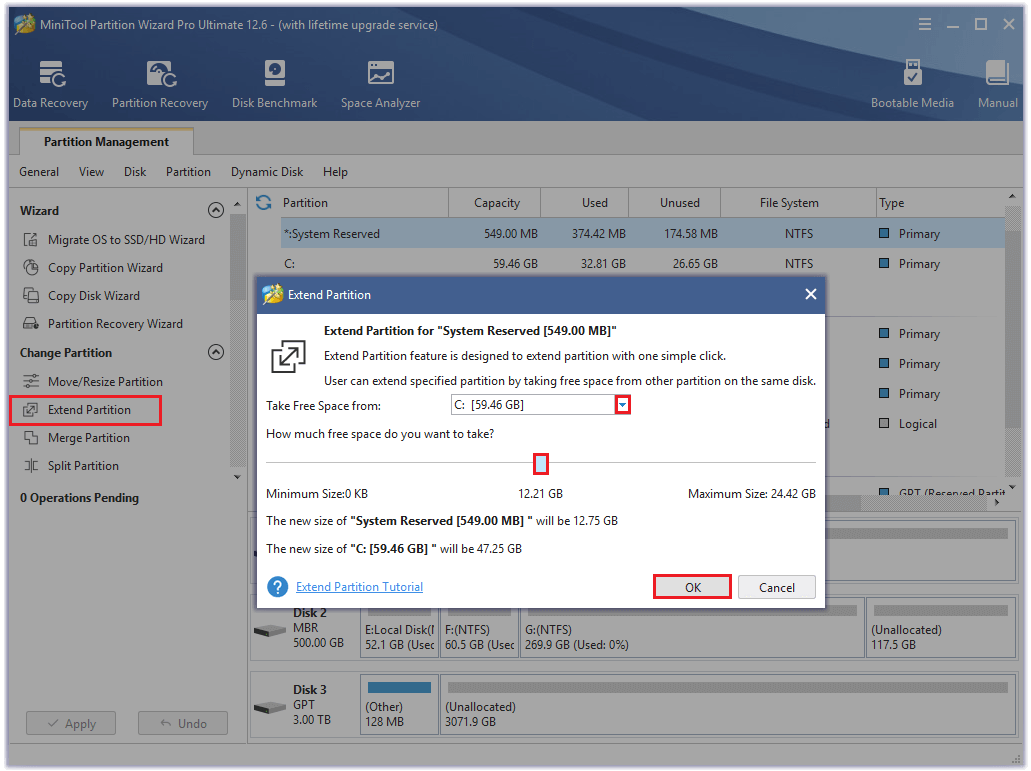Click the help question mark icon in dialog
The height and width of the screenshot is (771, 1031).
(x=277, y=586)
